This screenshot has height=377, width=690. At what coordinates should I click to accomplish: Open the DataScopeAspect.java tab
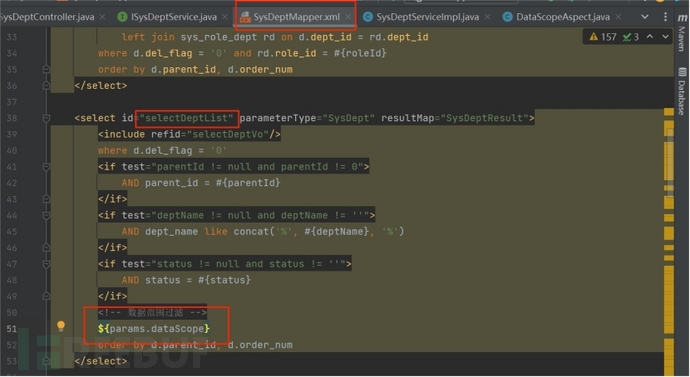point(563,17)
